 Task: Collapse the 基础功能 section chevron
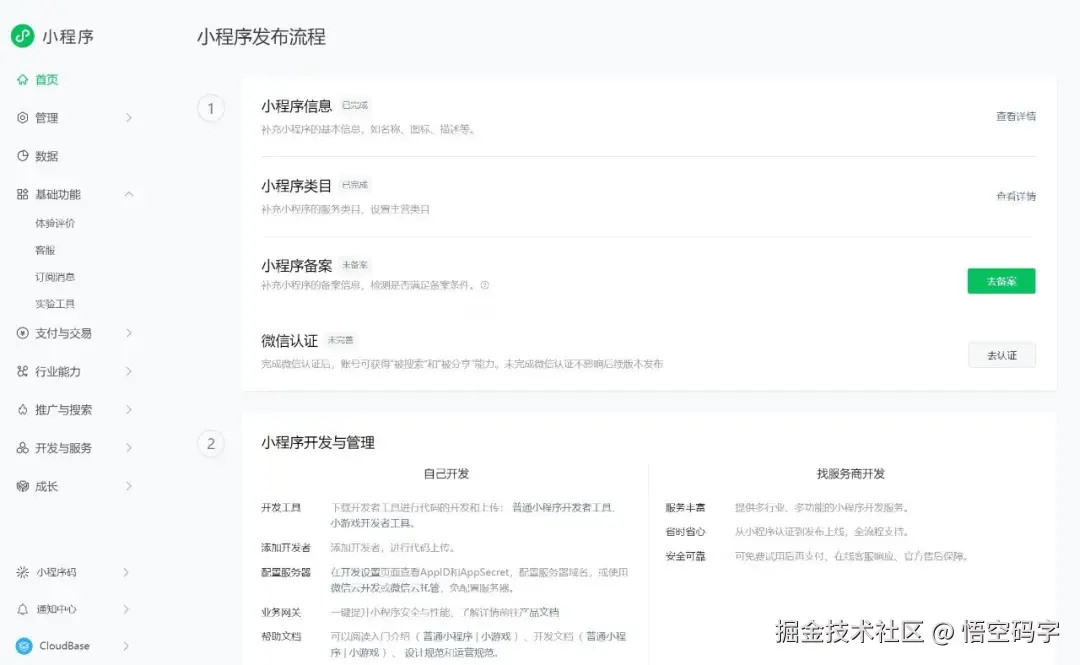[x=128, y=194]
